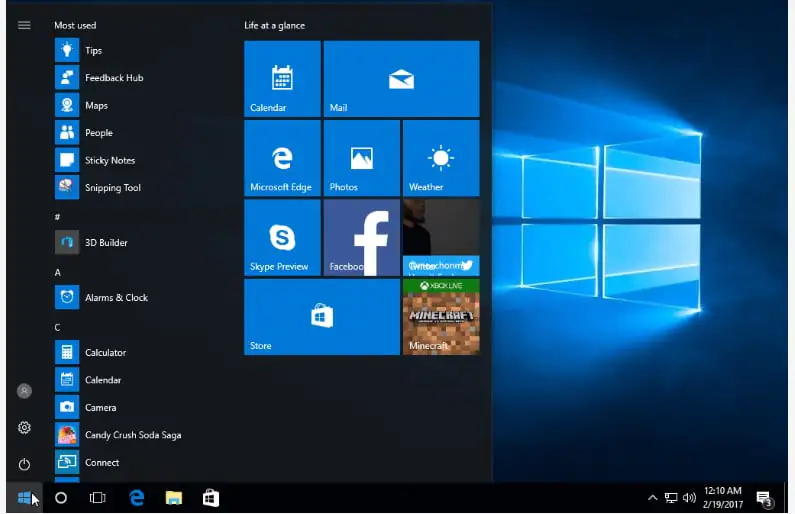Image resolution: width=795 pixels, height=514 pixels.
Task: Launch Microsoft Edge from the tiles
Action: [x=282, y=158]
